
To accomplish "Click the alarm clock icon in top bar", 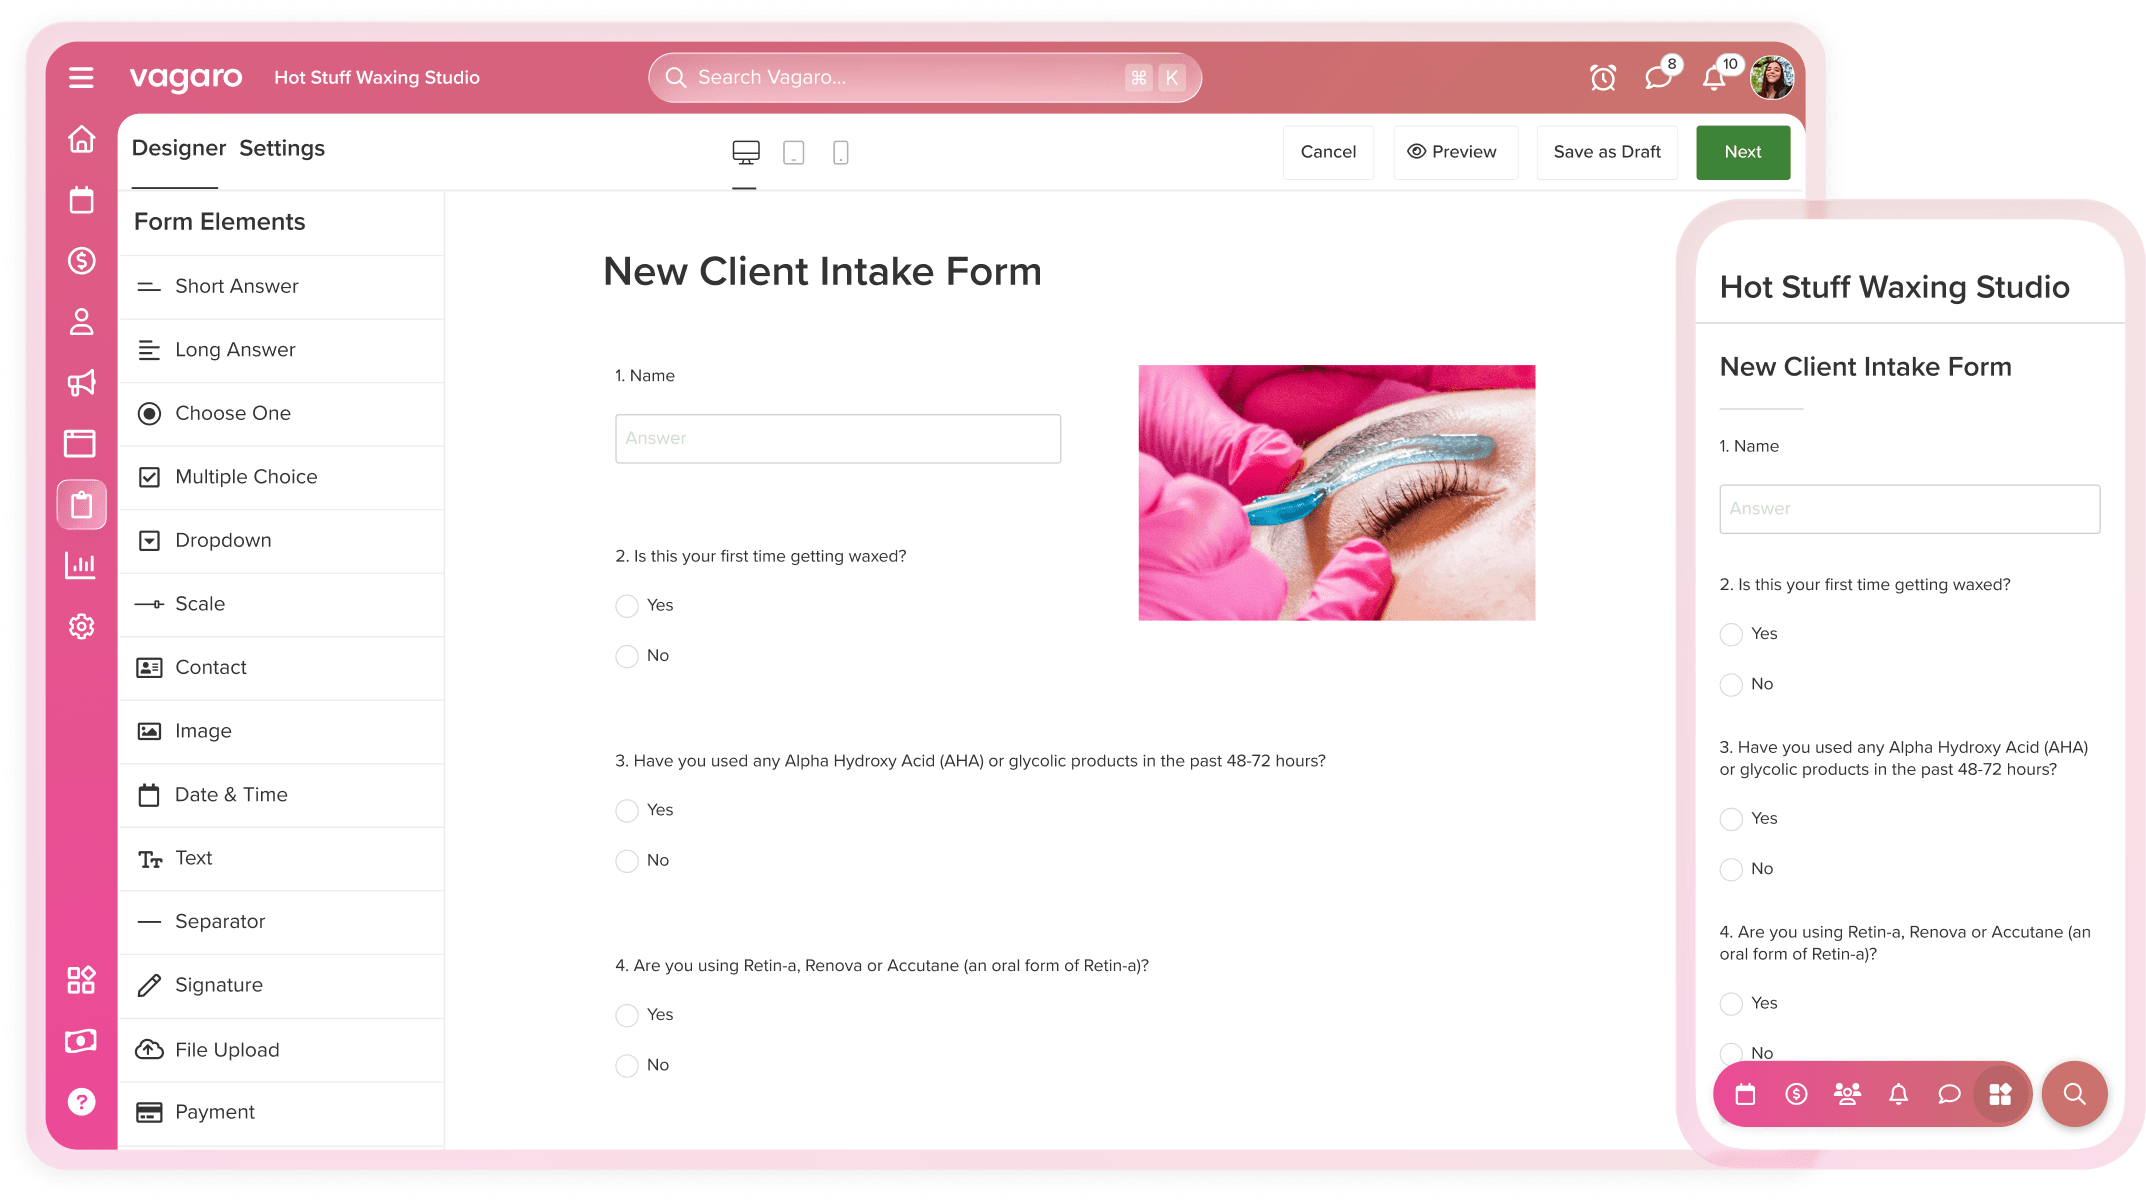I will (1602, 77).
